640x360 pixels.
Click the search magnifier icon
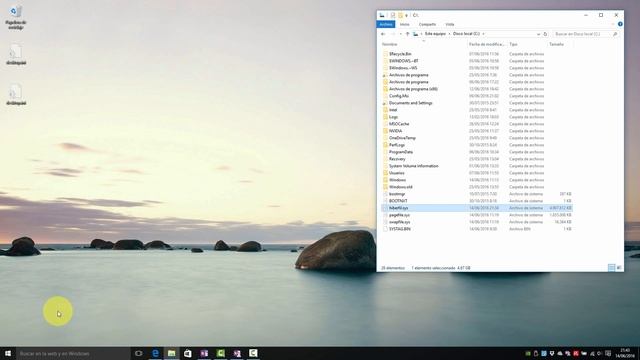tap(615, 34)
